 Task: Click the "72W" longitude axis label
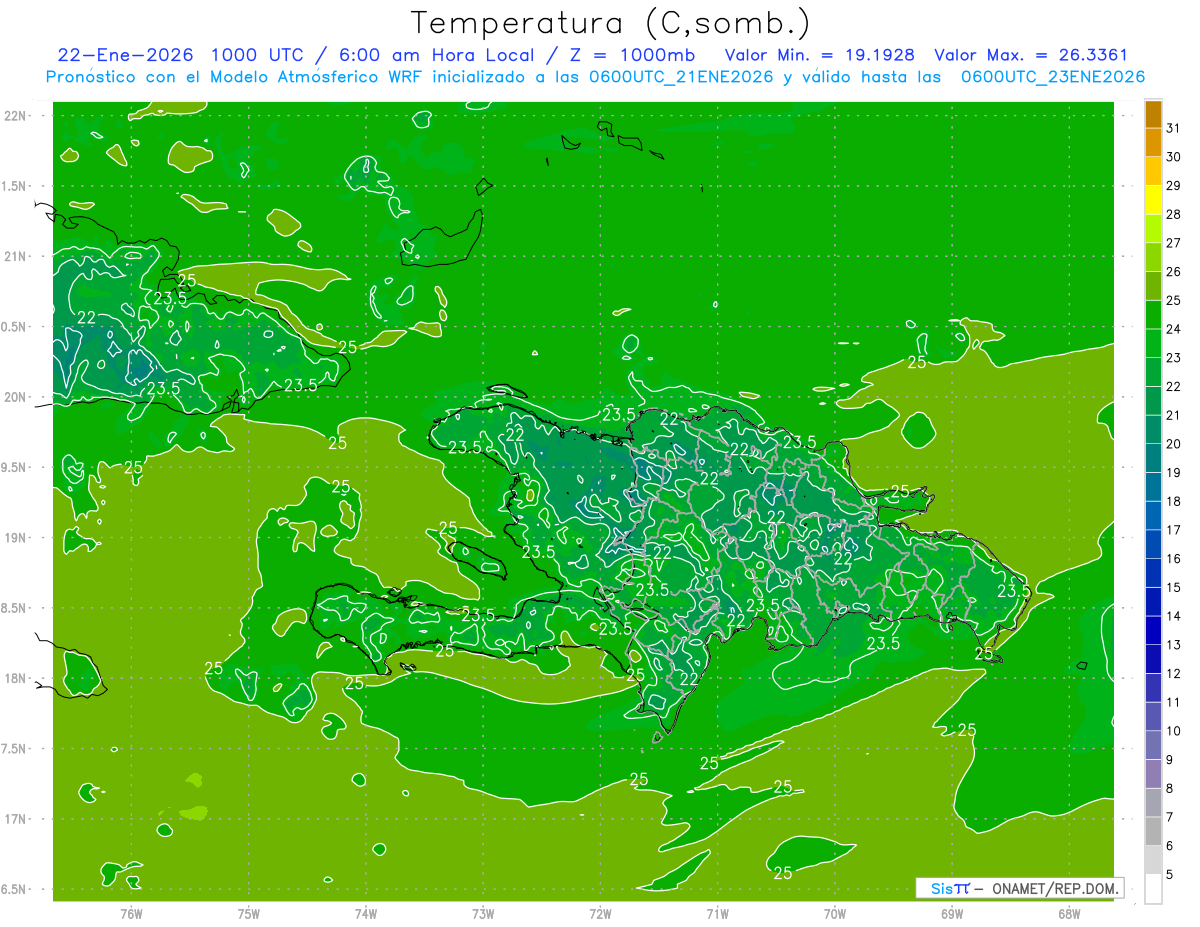click(600, 913)
